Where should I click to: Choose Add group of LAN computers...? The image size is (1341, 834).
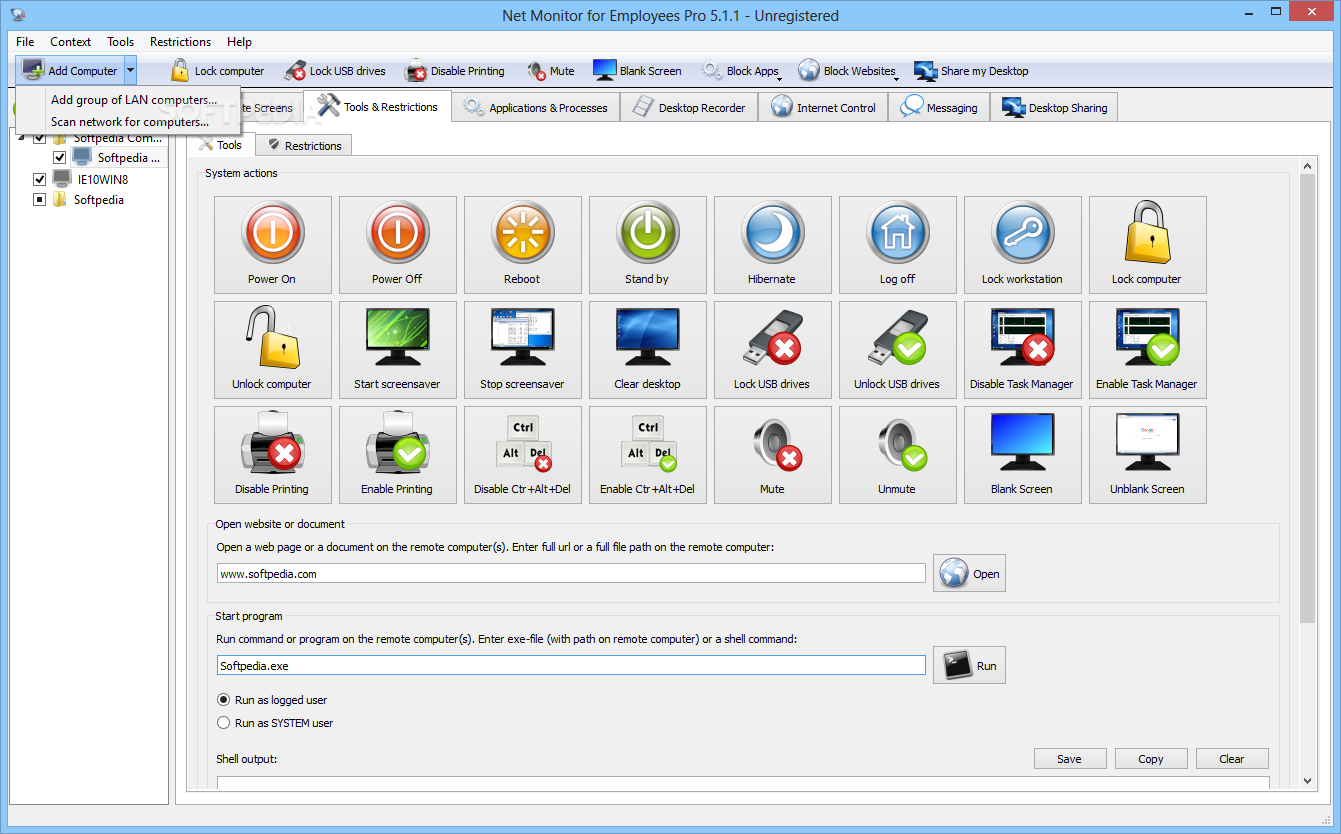click(x=134, y=100)
